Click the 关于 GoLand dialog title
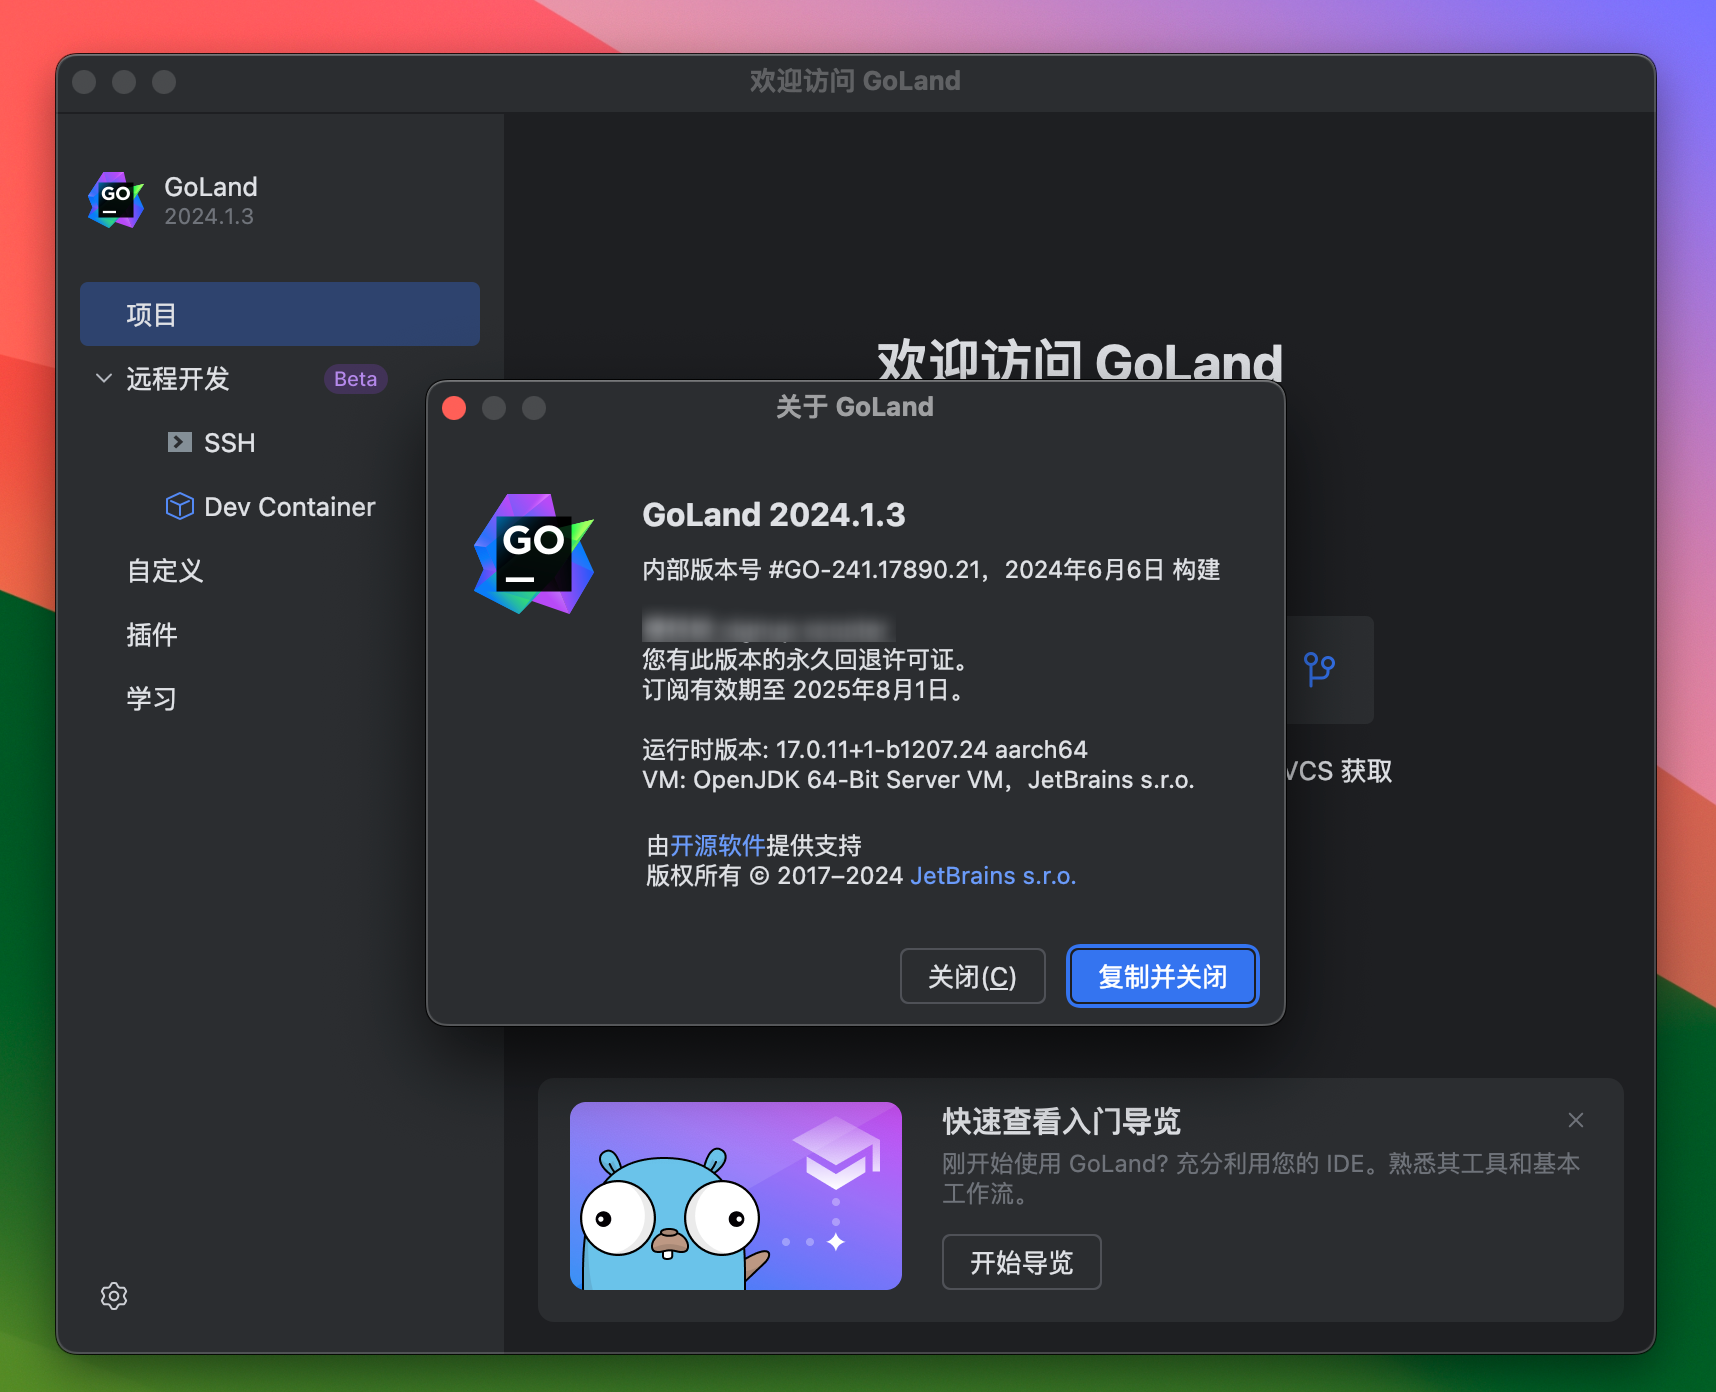The image size is (1716, 1392). 855,406
